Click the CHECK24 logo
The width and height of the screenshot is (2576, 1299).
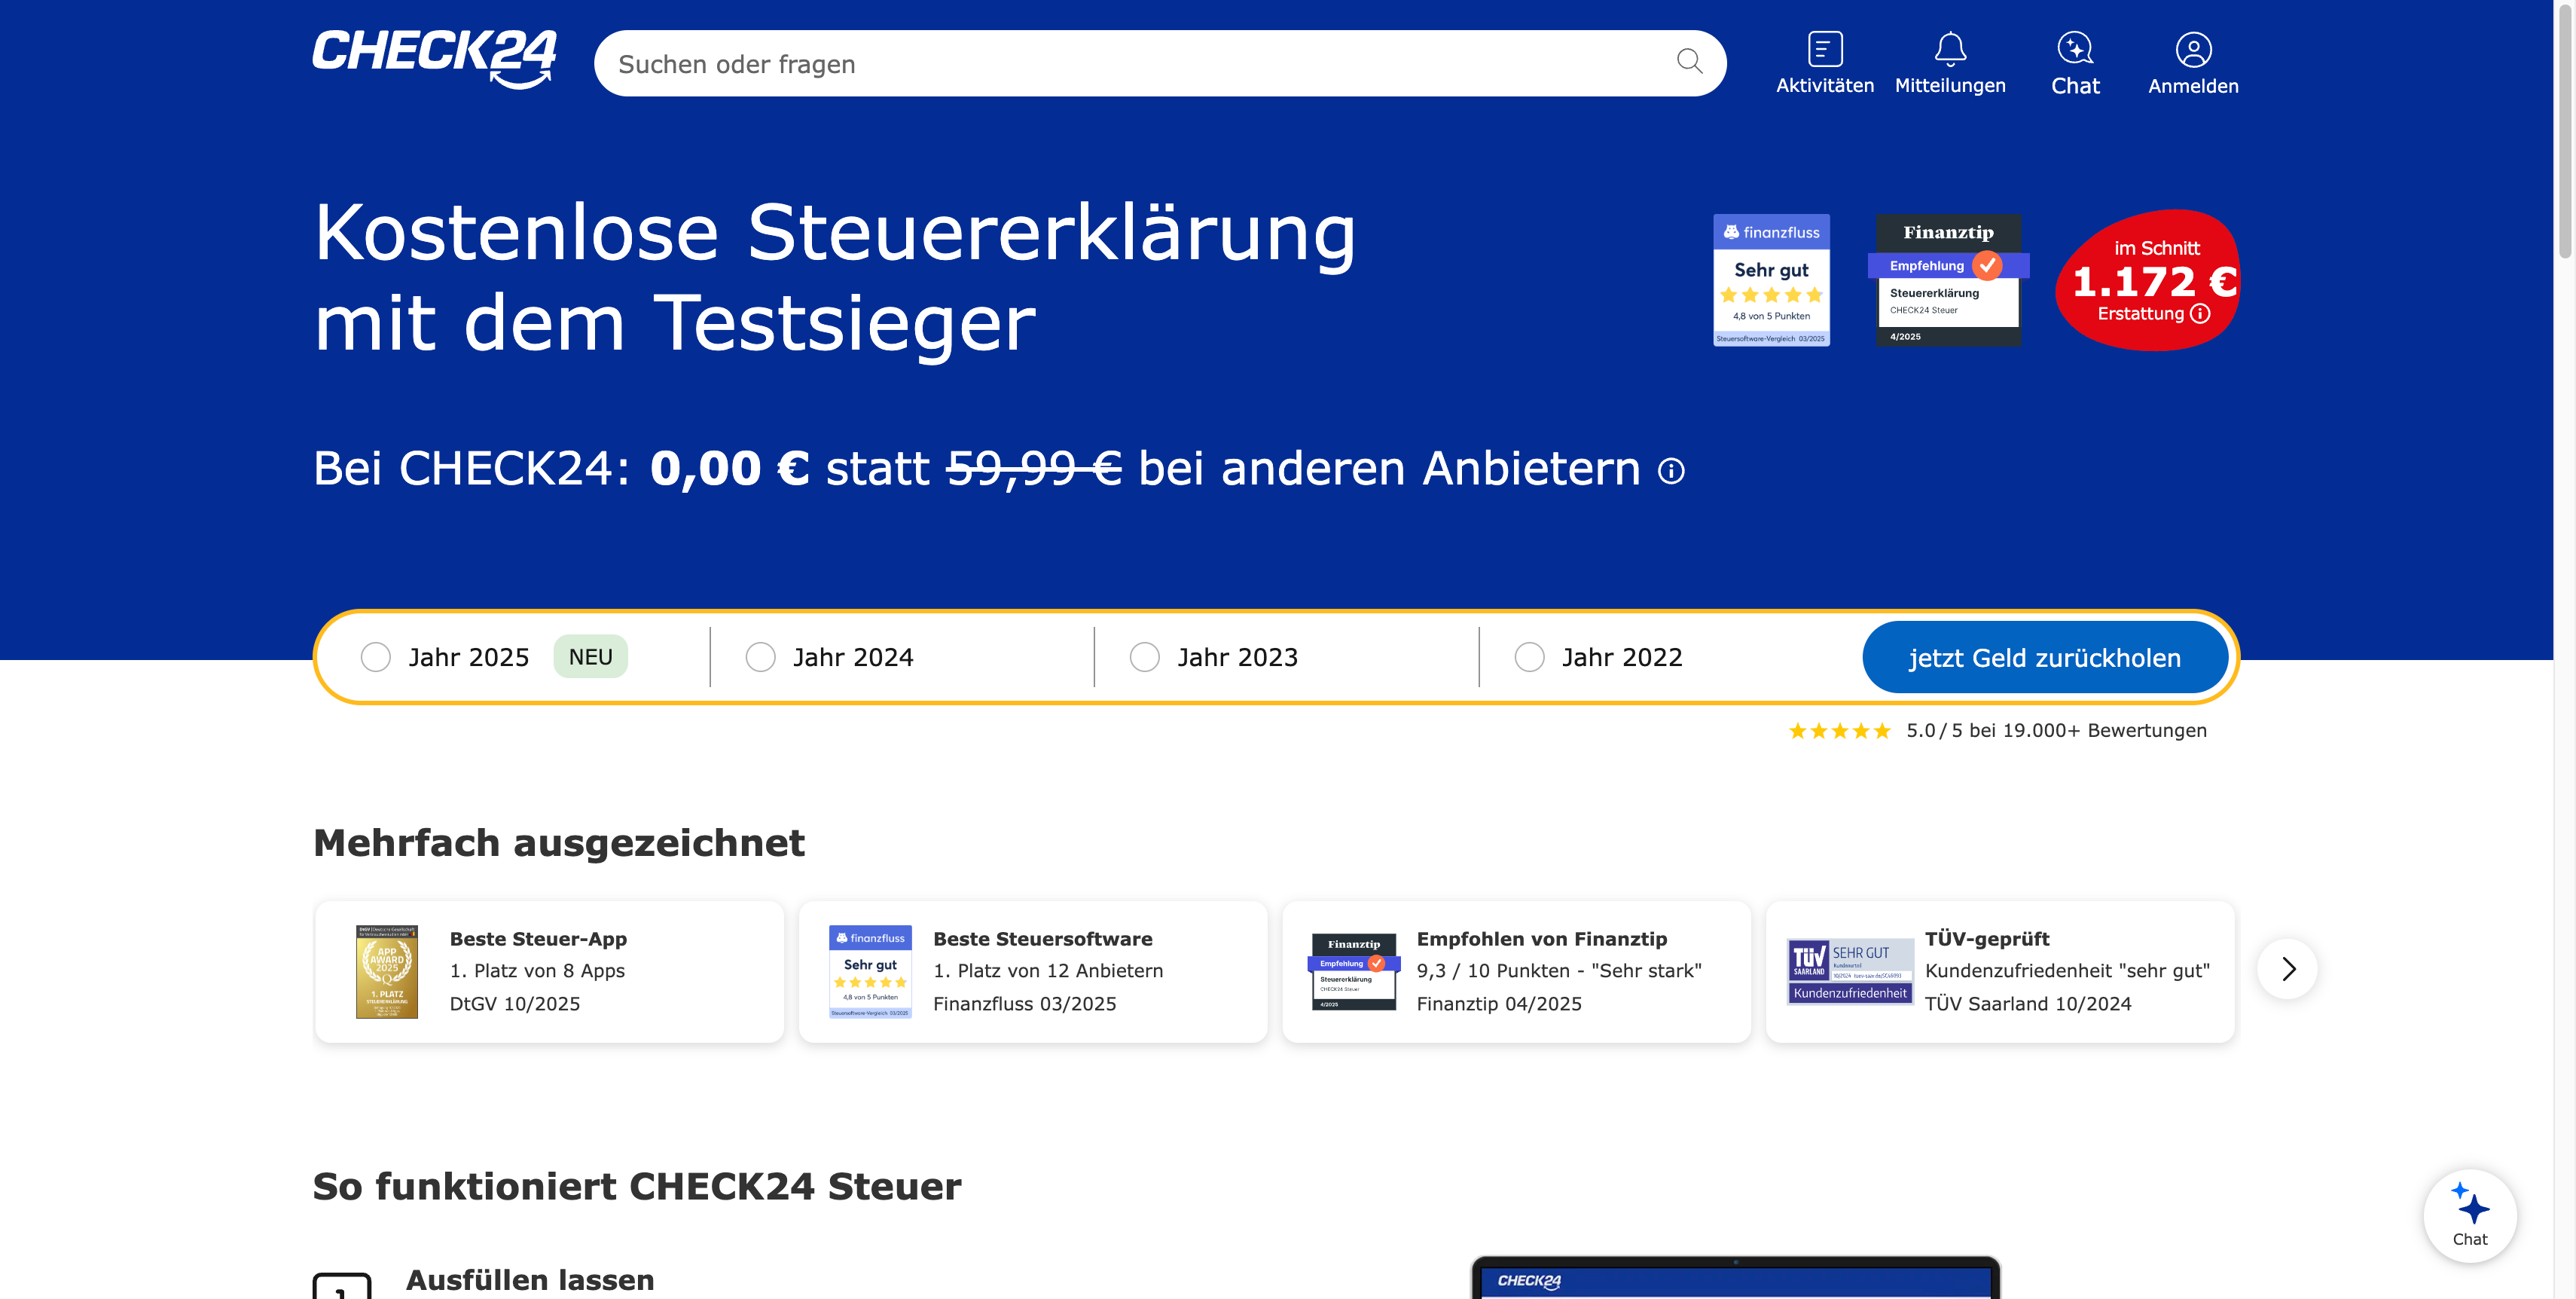[434, 58]
